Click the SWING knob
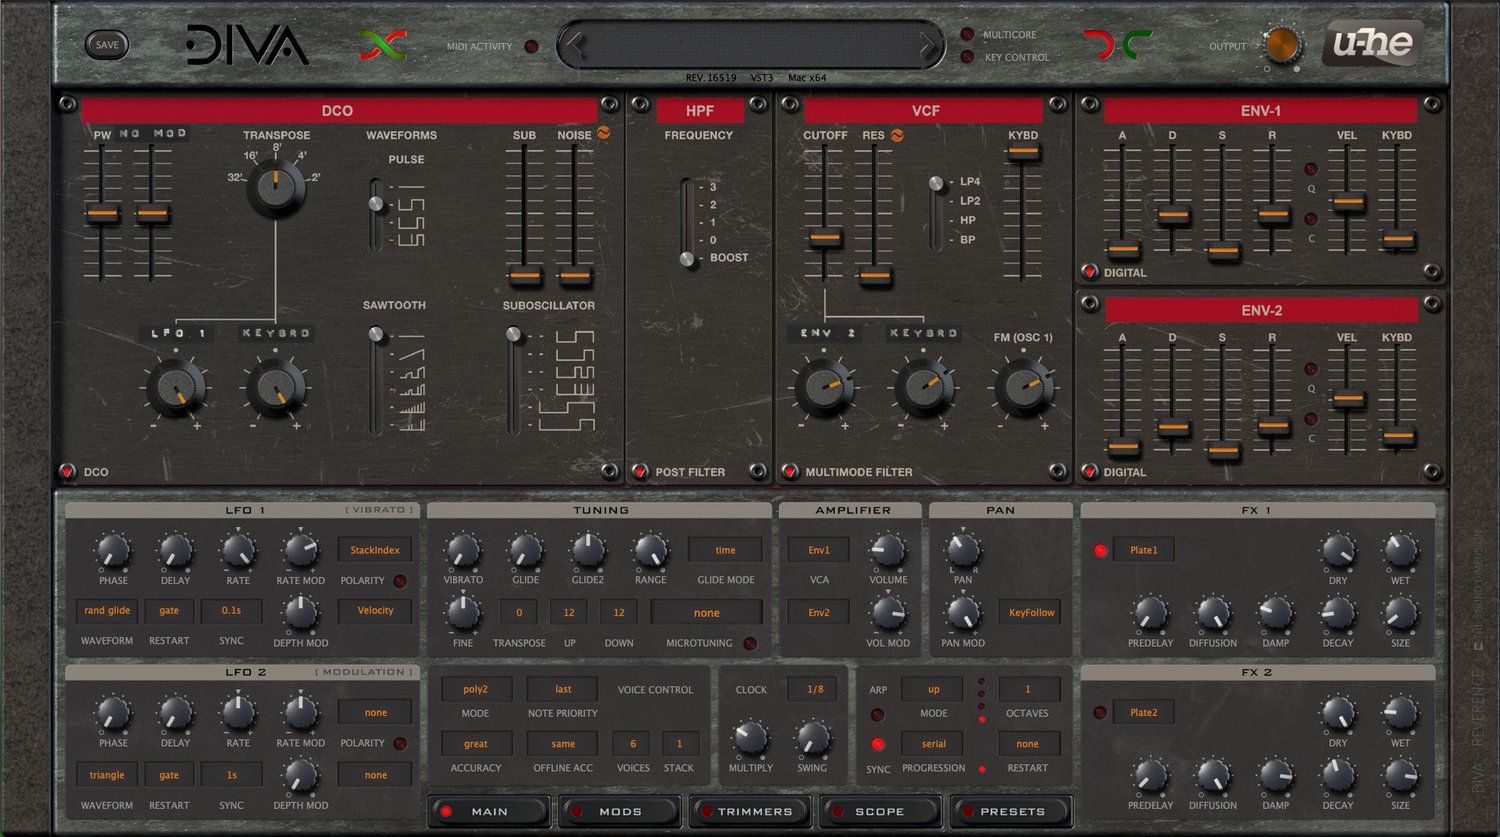This screenshot has height=837, width=1500. 812,739
